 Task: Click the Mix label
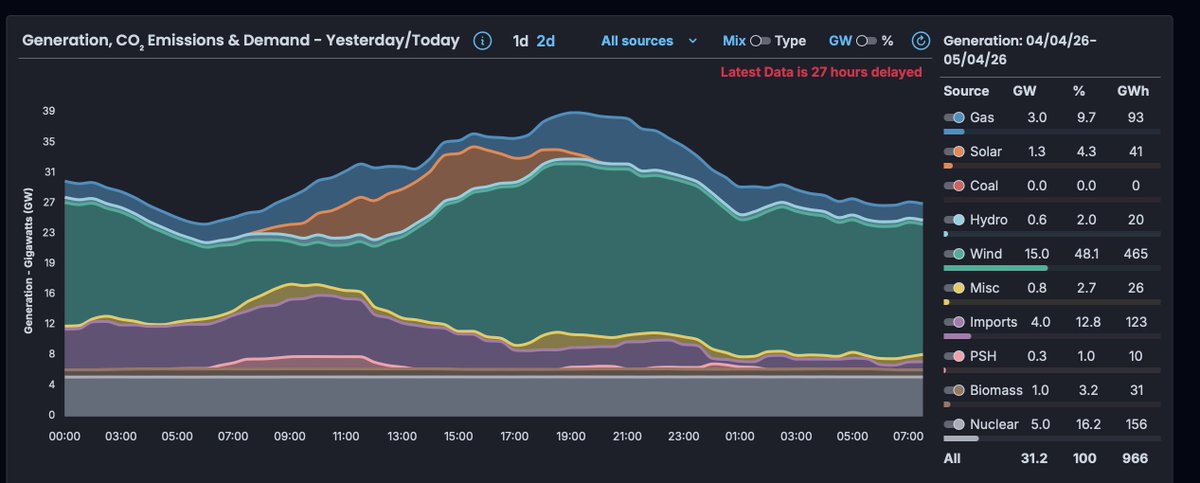tap(734, 41)
